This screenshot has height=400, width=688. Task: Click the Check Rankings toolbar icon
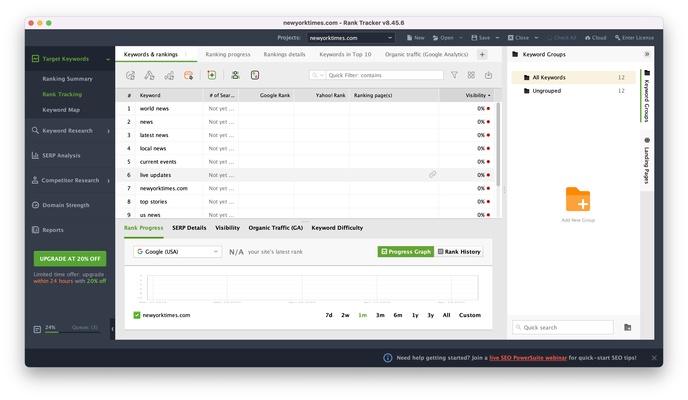(x=130, y=75)
